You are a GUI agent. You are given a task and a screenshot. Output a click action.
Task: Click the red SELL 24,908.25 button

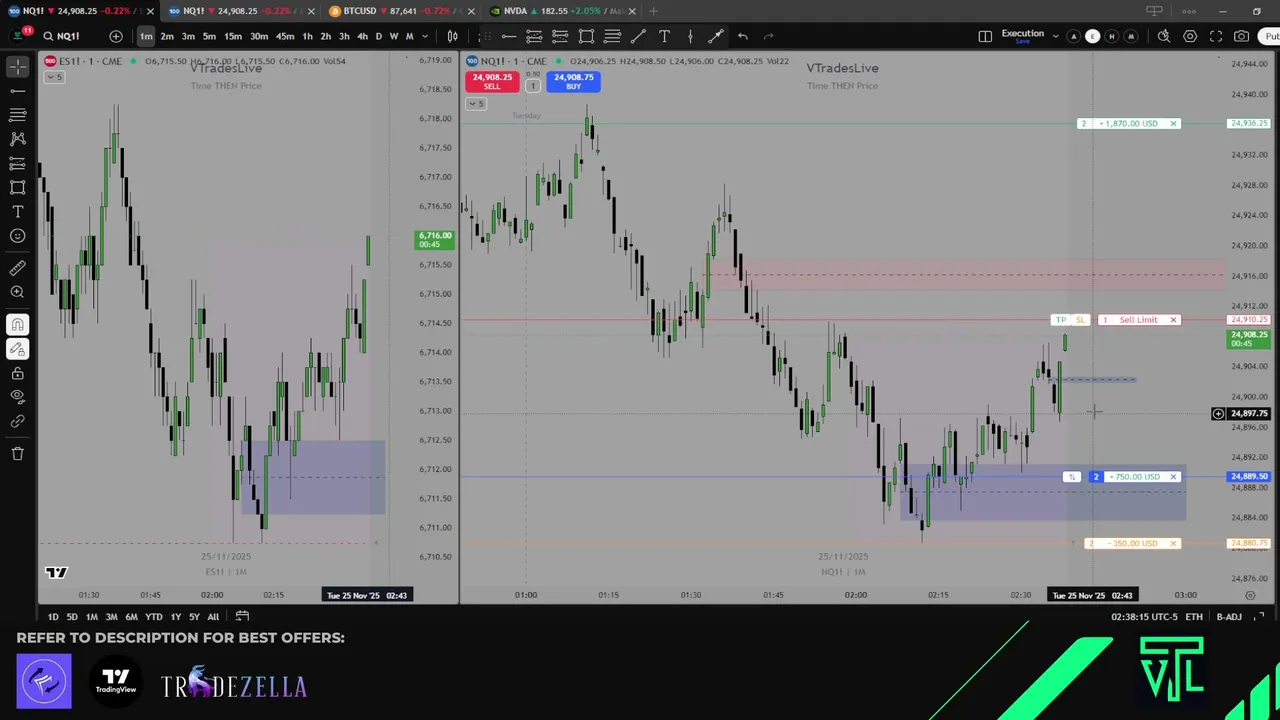[x=492, y=81]
